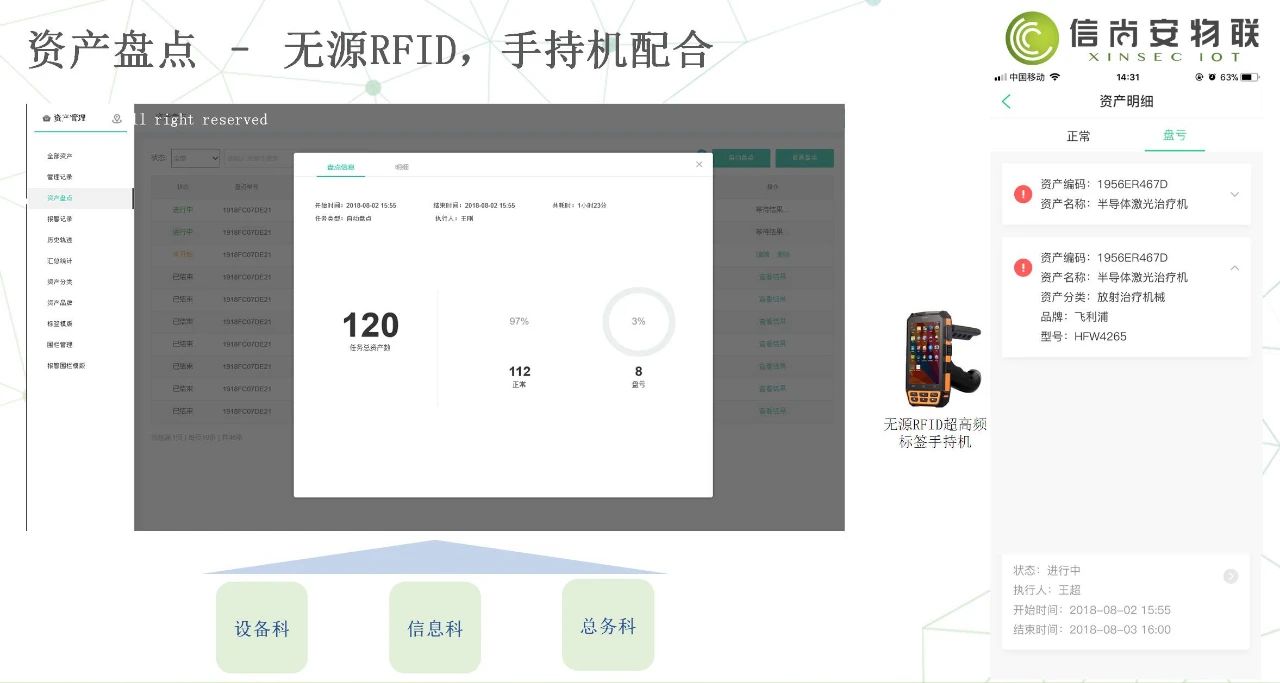1280x683 pixels.
Task: Click the location pin icon beside 资产管理
Action: (x=117, y=118)
